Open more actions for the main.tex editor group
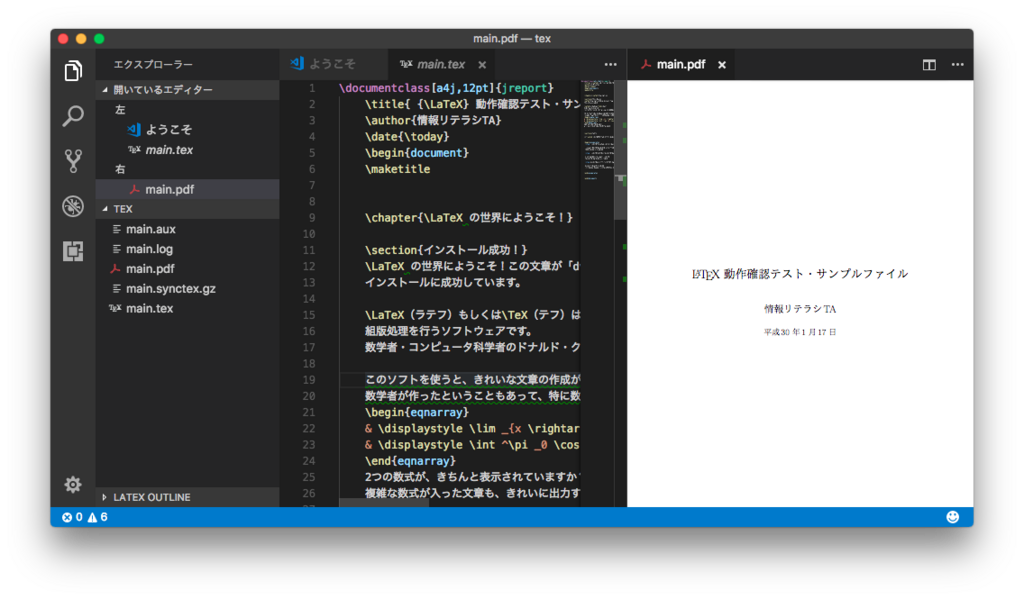The width and height of the screenshot is (1024, 599). [x=611, y=65]
